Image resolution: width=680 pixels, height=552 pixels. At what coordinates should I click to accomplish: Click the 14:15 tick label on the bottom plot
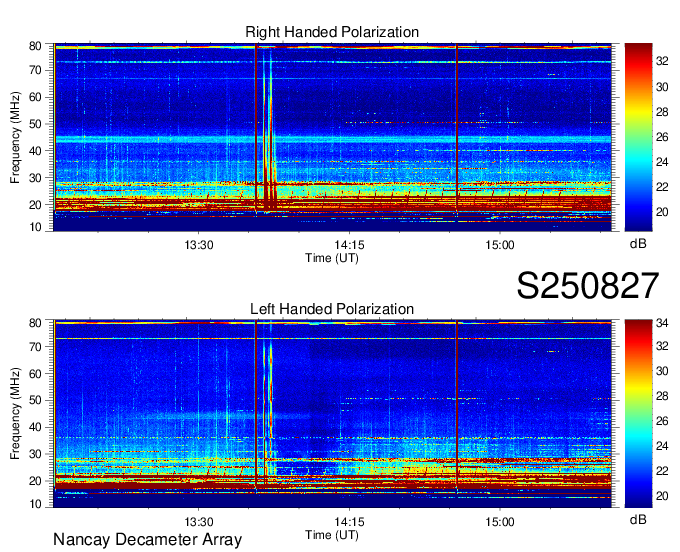tap(349, 522)
